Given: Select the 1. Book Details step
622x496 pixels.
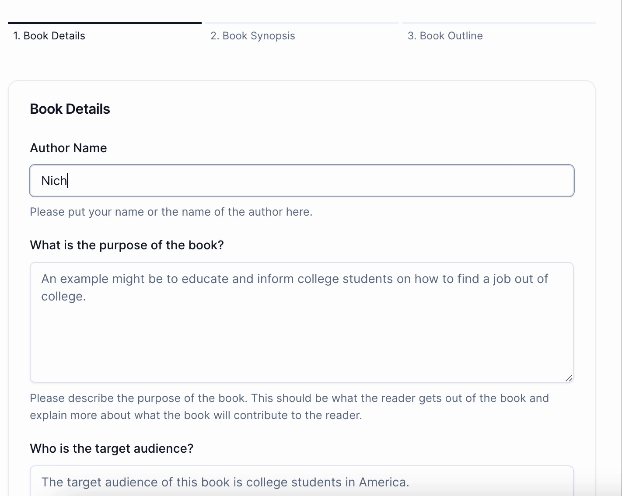Looking at the screenshot, I should coord(49,36).
